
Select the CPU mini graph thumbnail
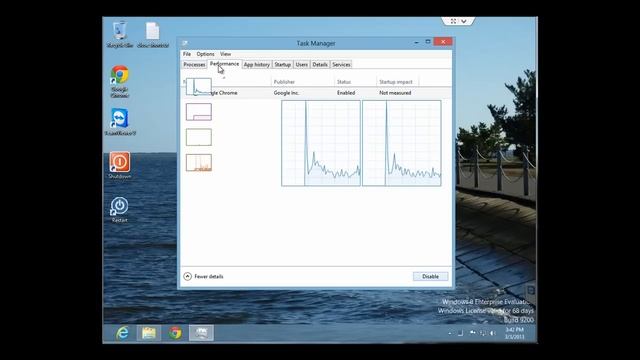[199, 87]
